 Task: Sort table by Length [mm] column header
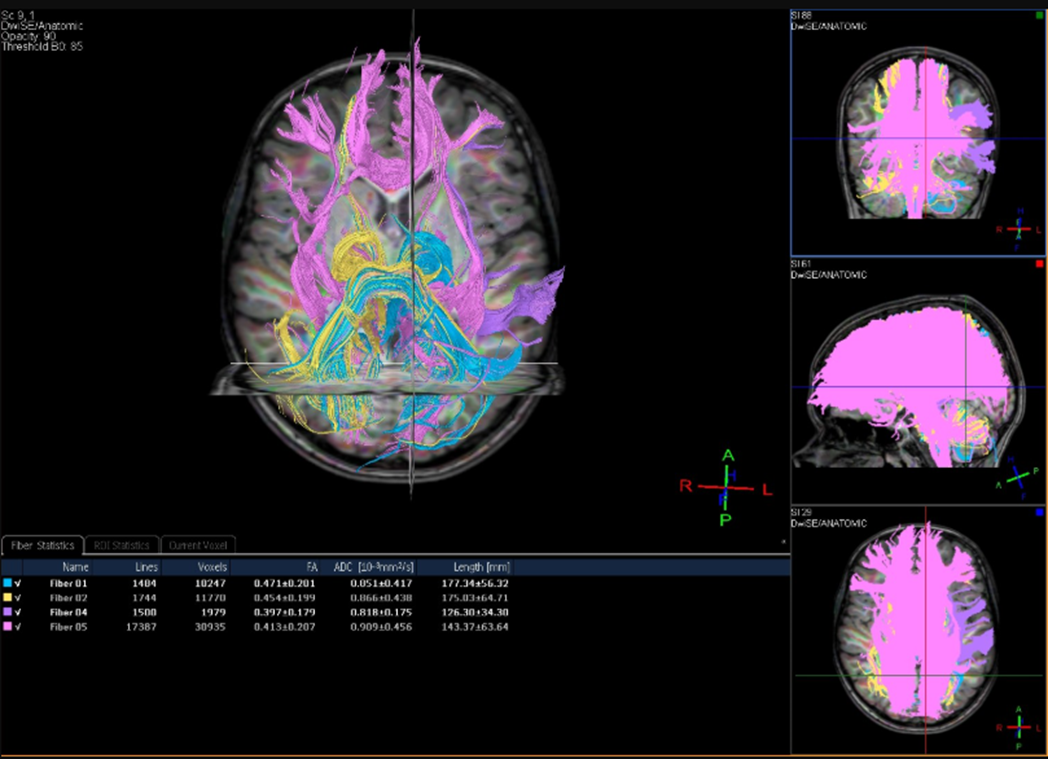click(483, 567)
